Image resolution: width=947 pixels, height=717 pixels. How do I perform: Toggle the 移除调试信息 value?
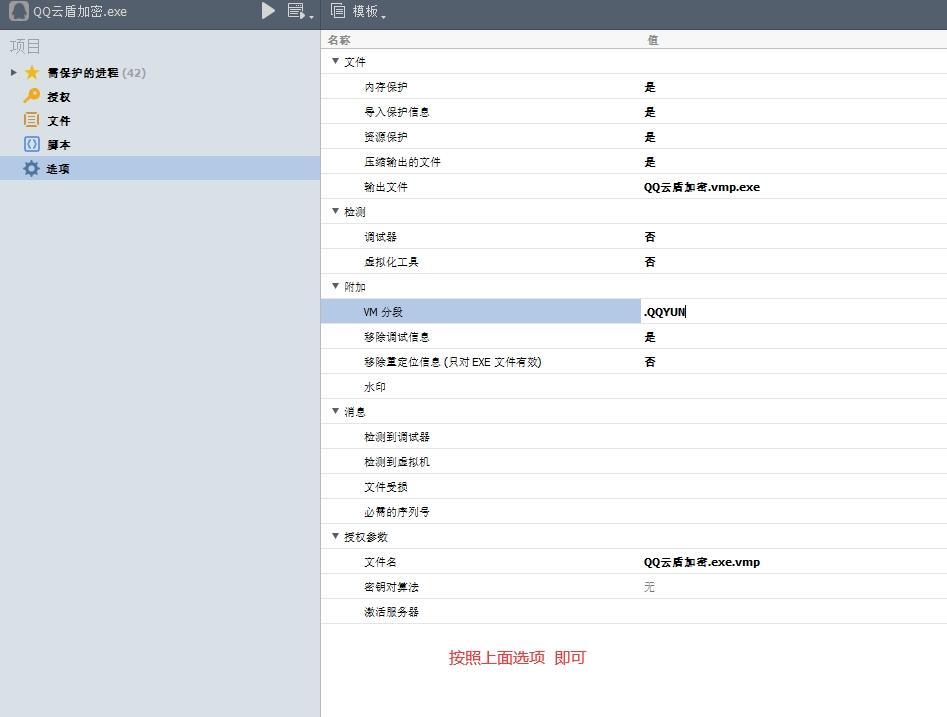650,337
